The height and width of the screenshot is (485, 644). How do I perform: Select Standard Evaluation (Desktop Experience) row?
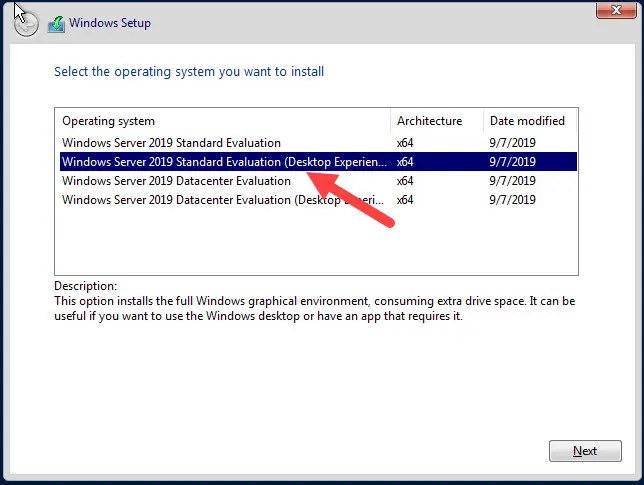point(318,161)
